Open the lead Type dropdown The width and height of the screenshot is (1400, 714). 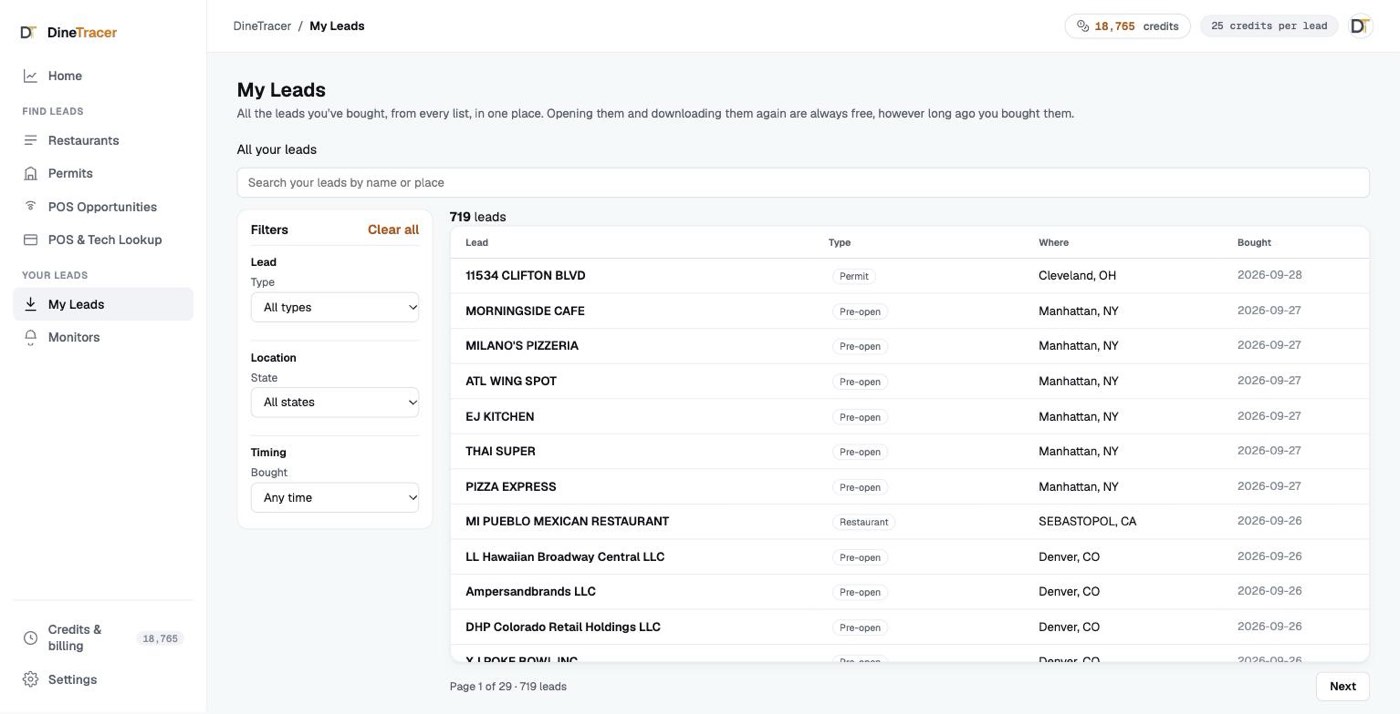tap(335, 307)
